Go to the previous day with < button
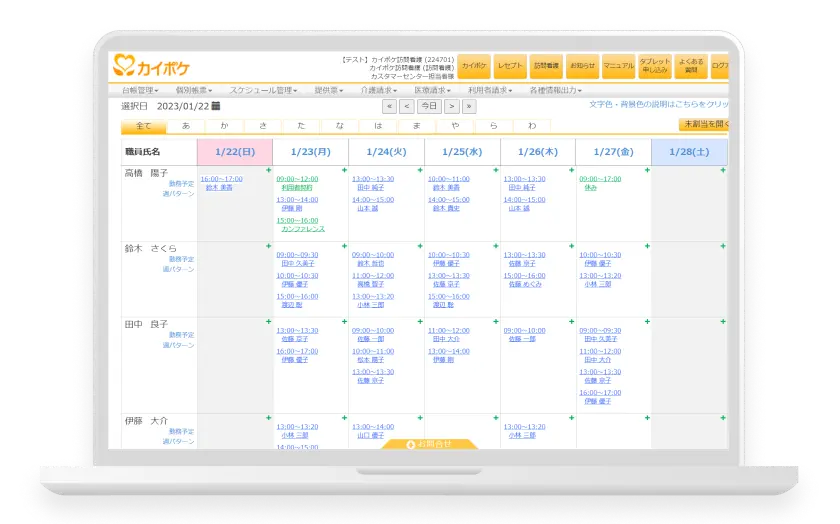Image resolution: width=840 pixels, height=524 pixels. 407,106
